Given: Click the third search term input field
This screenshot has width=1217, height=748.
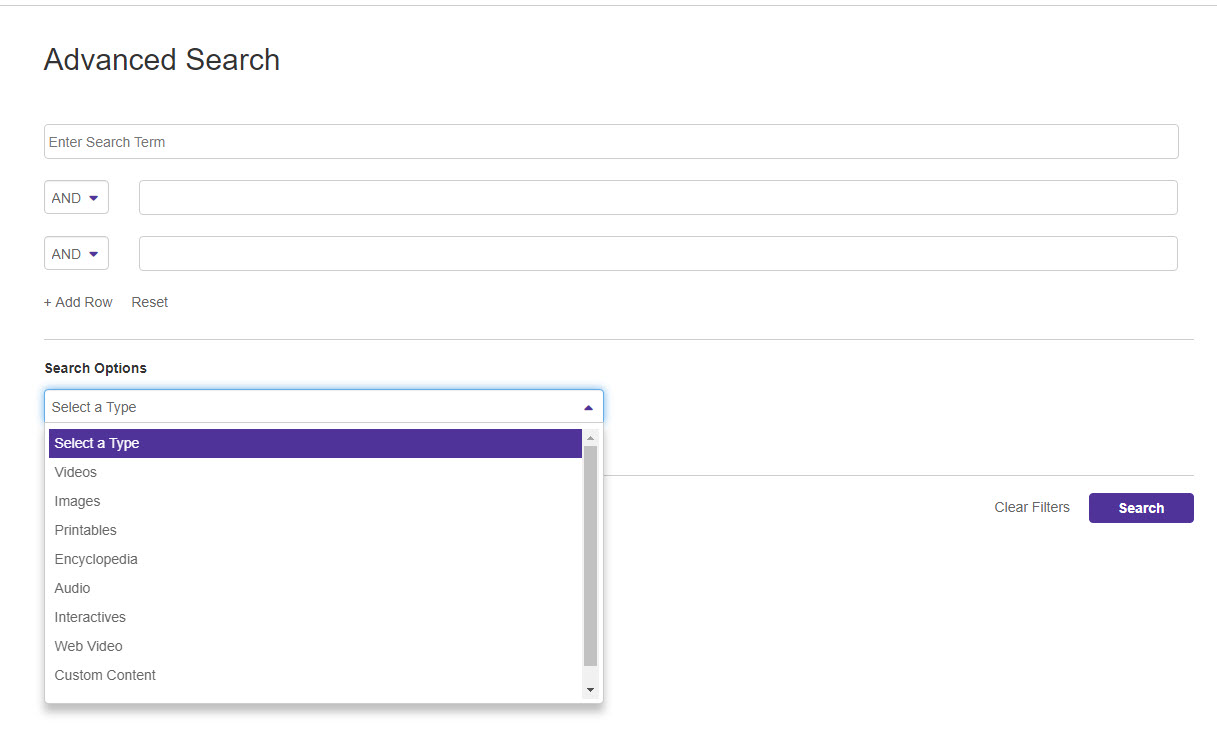Looking at the screenshot, I should point(657,254).
